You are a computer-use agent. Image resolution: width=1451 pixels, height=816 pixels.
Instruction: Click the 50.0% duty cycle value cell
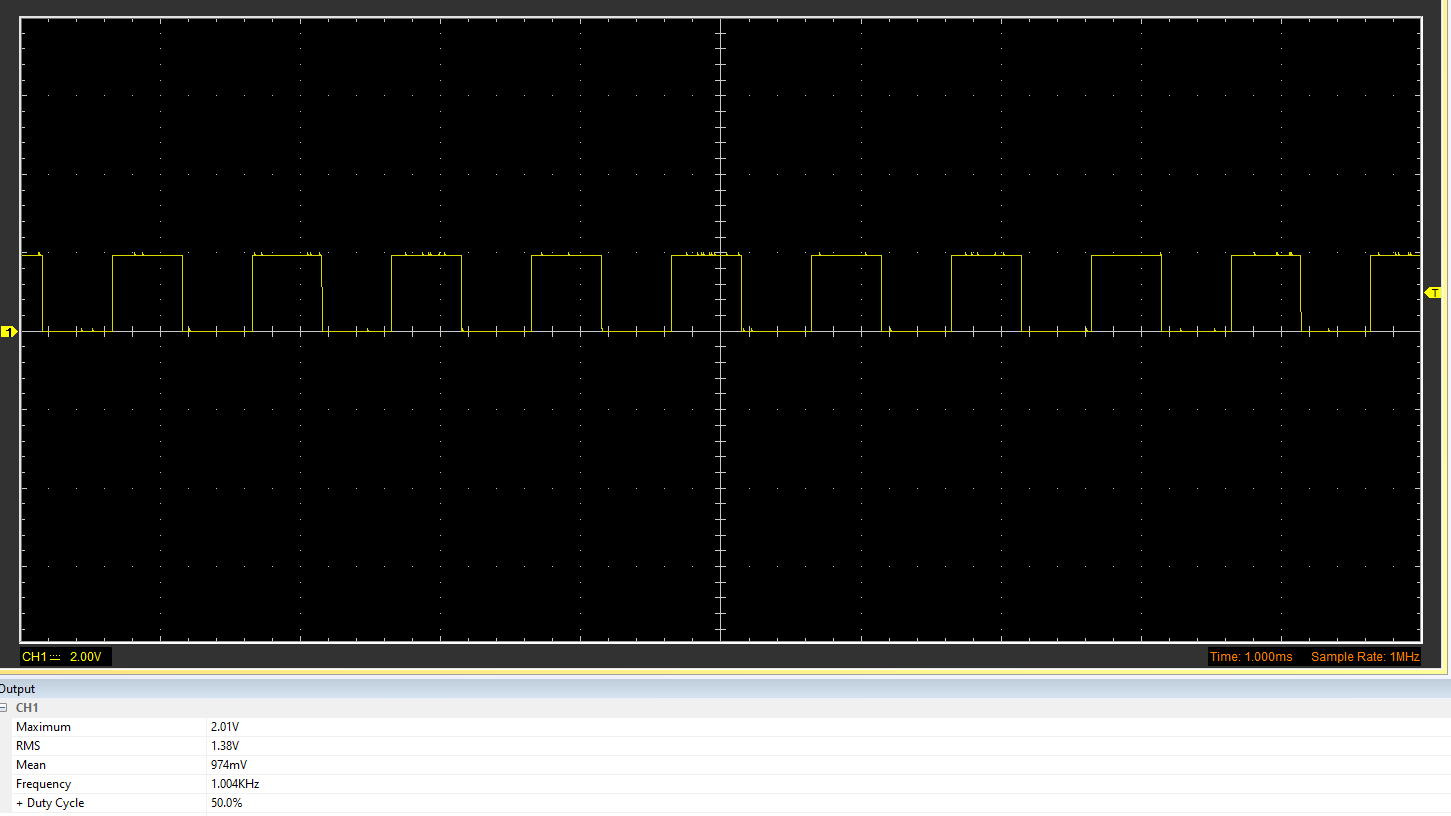(227, 803)
